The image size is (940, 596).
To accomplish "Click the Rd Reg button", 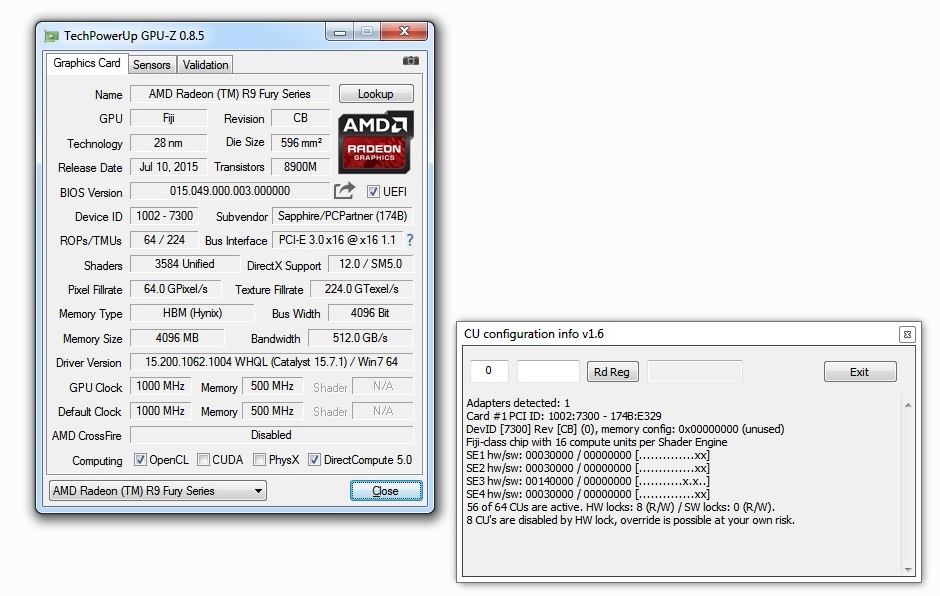I will [612, 372].
